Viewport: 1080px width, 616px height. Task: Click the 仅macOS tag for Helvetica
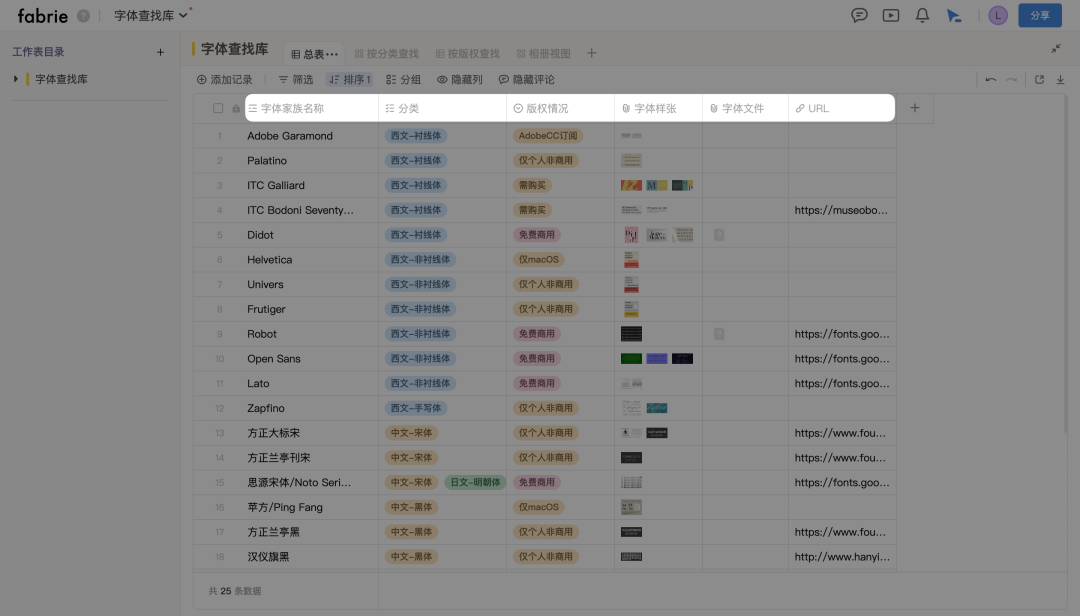539,260
